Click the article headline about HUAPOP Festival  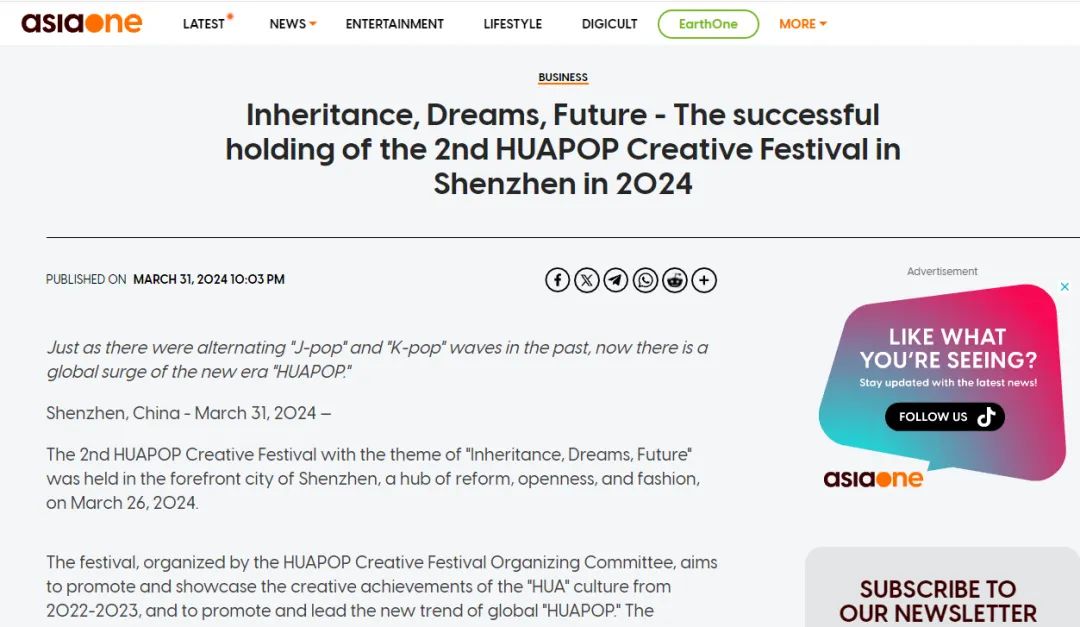[563, 150]
